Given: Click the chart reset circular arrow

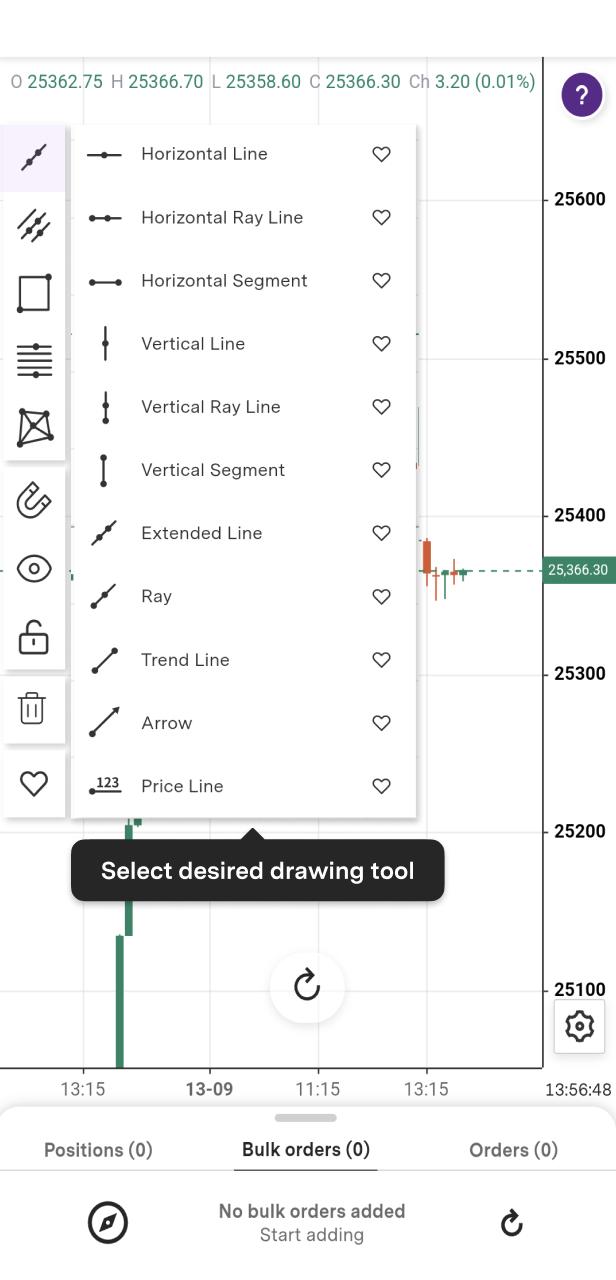Looking at the screenshot, I should [x=307, y=987].
